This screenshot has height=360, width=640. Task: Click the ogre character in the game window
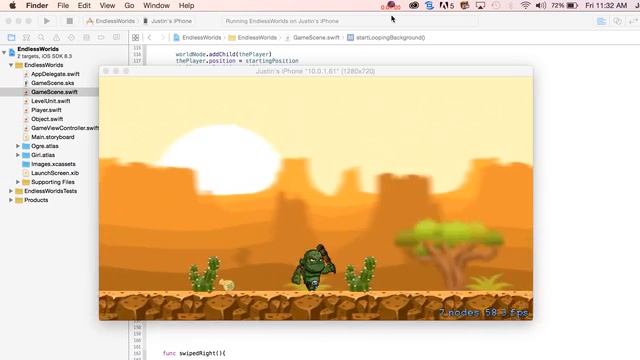[313, 268]
